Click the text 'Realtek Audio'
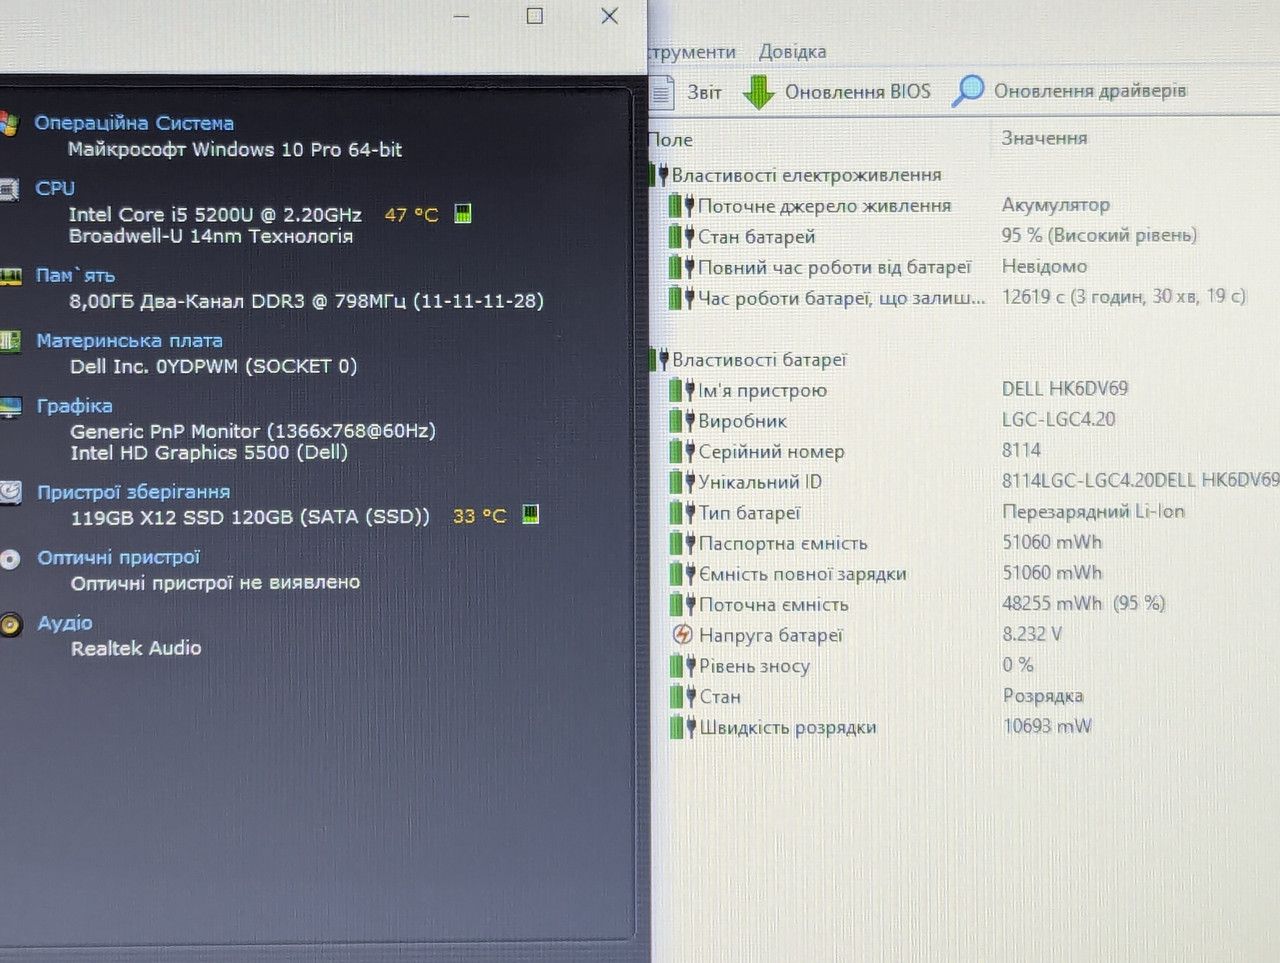The image size is (1280, 963). pos(136,648)
